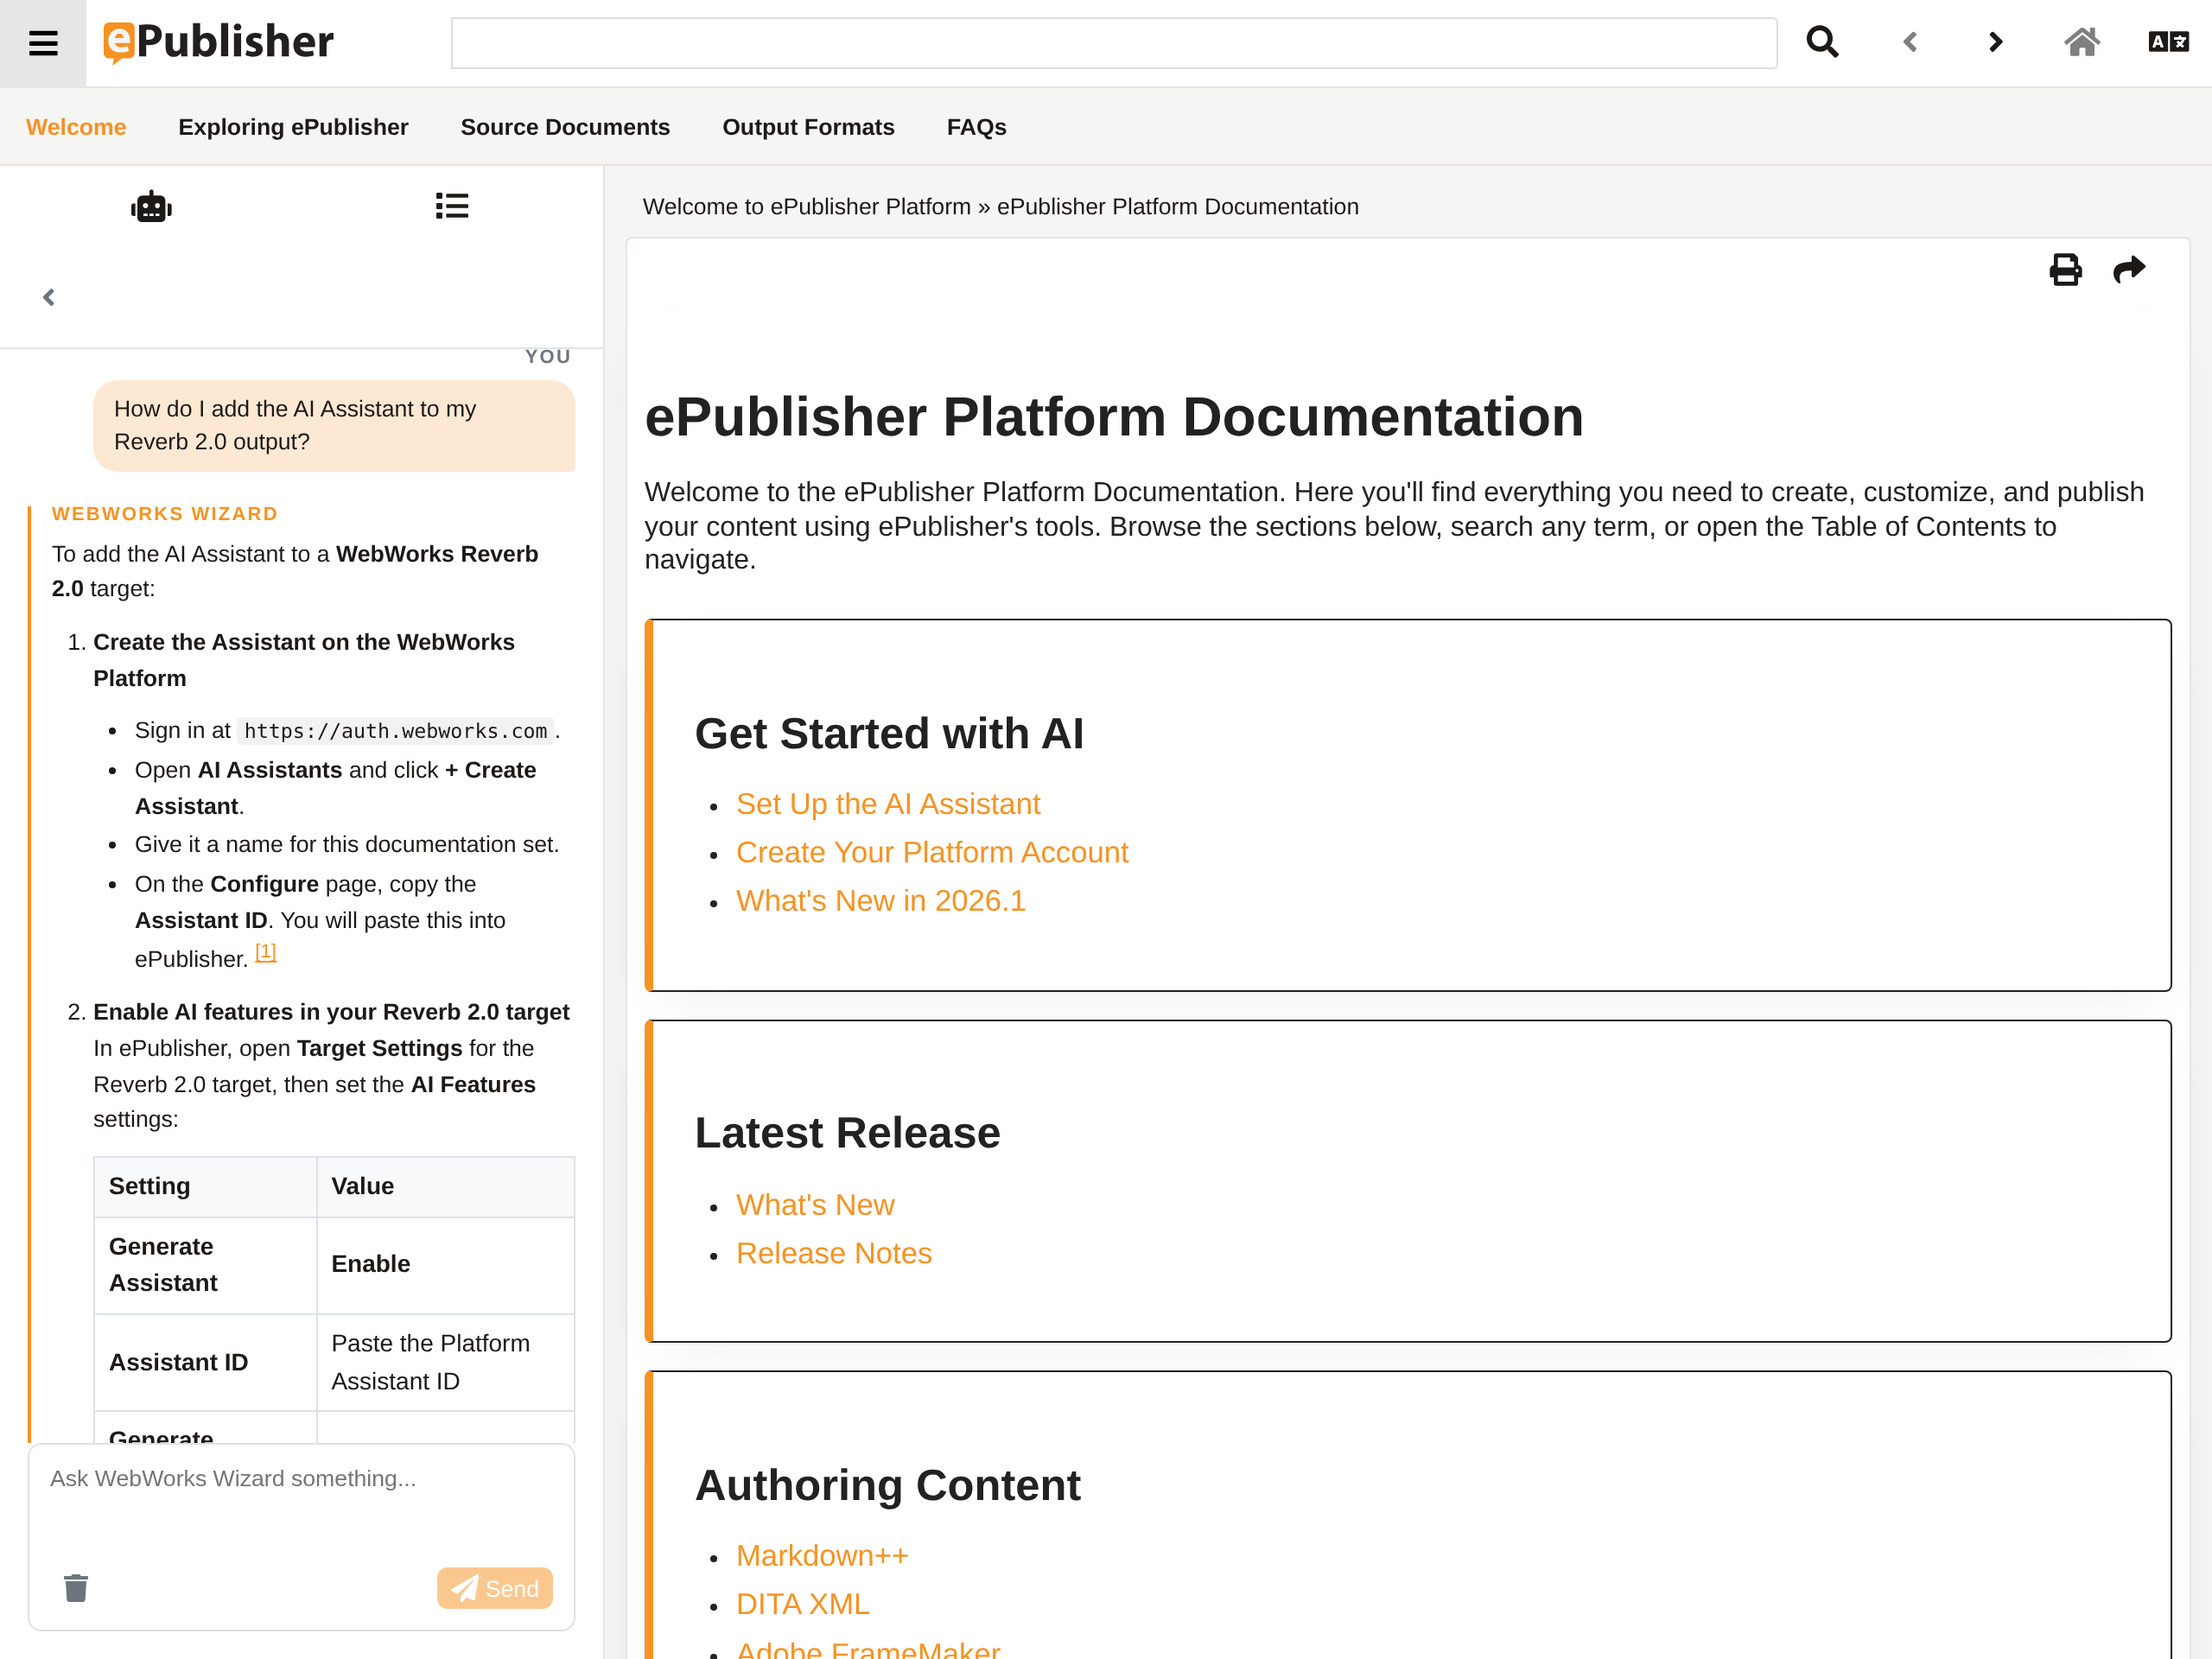Open the FAQs tab
2212x1659 pixels.
(976, 127)
